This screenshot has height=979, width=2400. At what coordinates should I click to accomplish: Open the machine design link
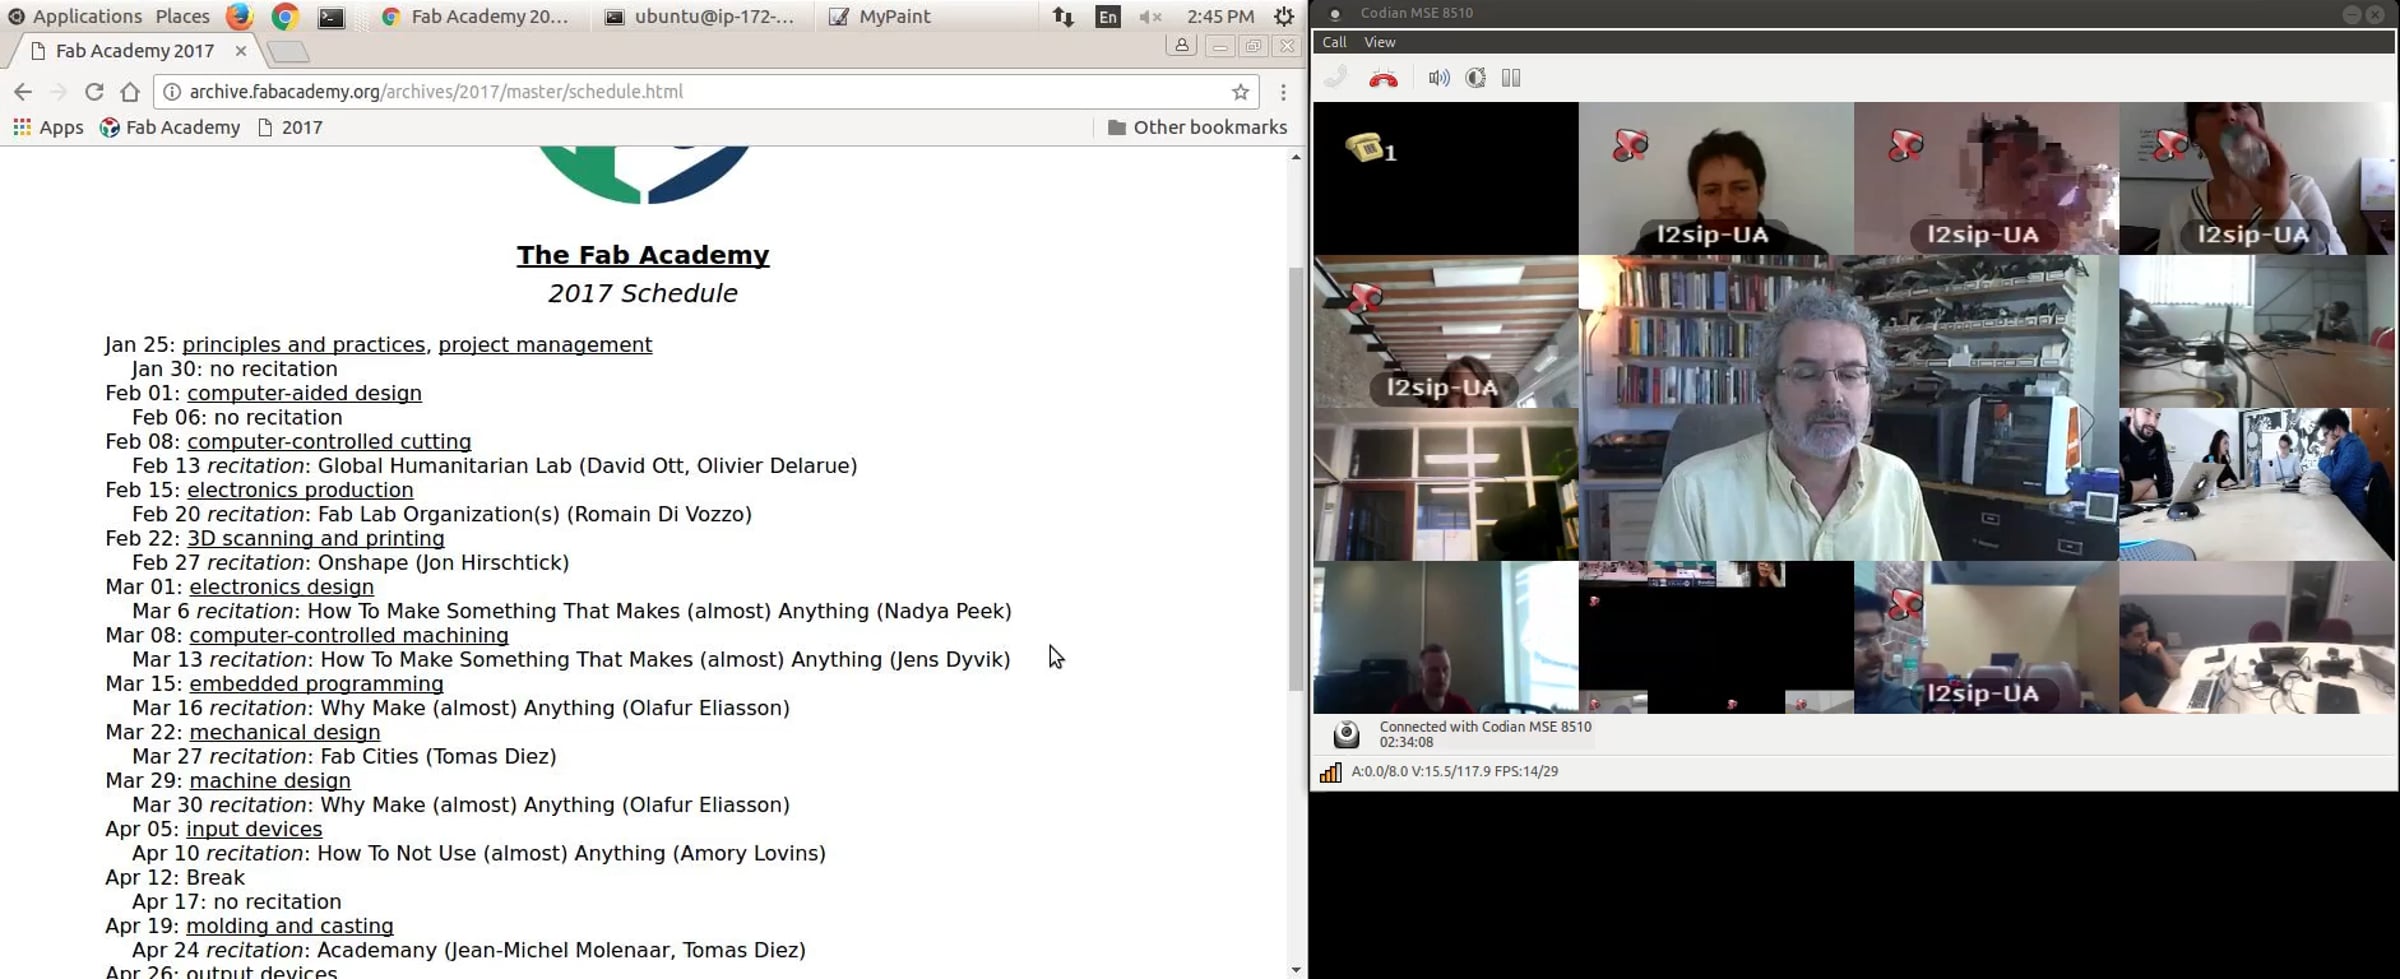270,780
